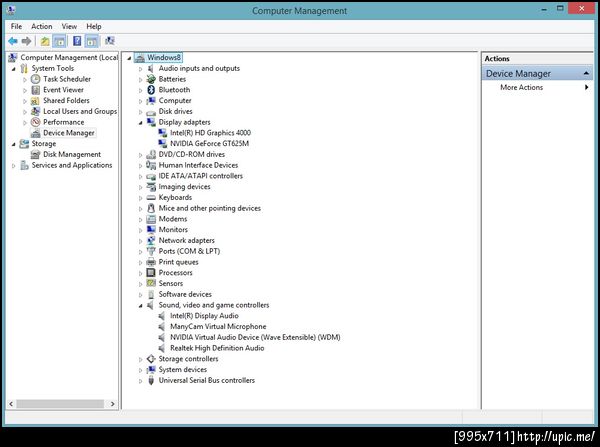600x447 pixels.
Task: Click the Imaging devices icon
Action: [151, 186]
